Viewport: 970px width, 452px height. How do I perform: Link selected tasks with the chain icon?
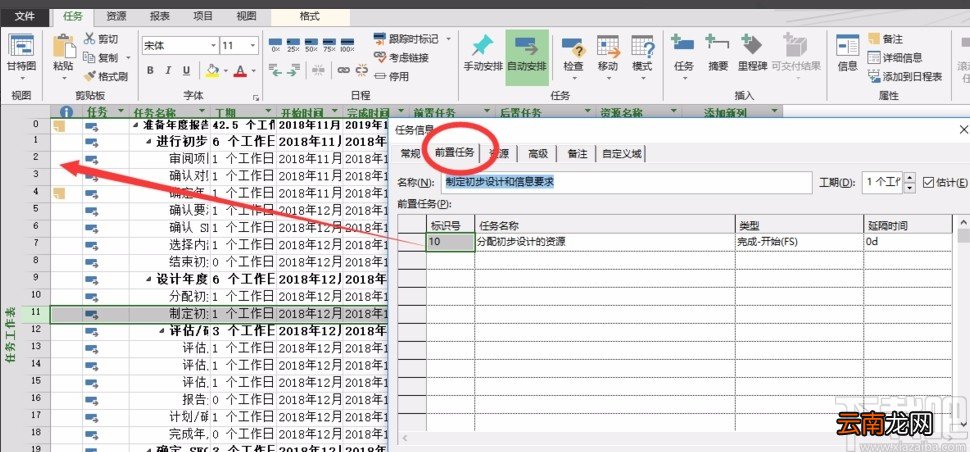343,70
